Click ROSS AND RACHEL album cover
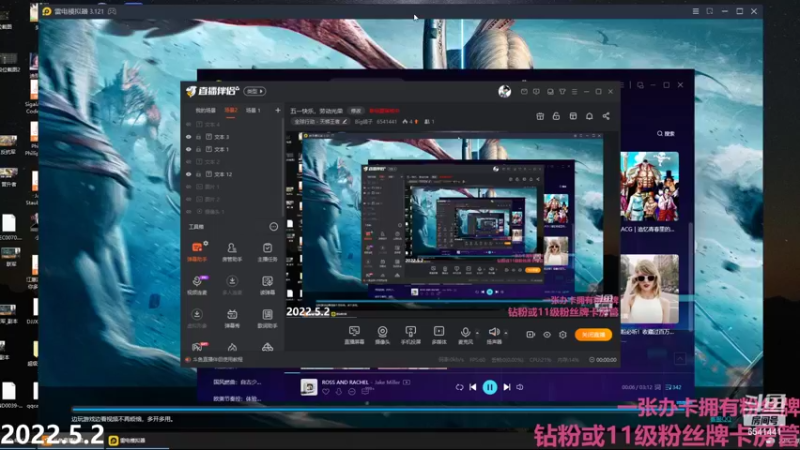 tap(309, 387)
